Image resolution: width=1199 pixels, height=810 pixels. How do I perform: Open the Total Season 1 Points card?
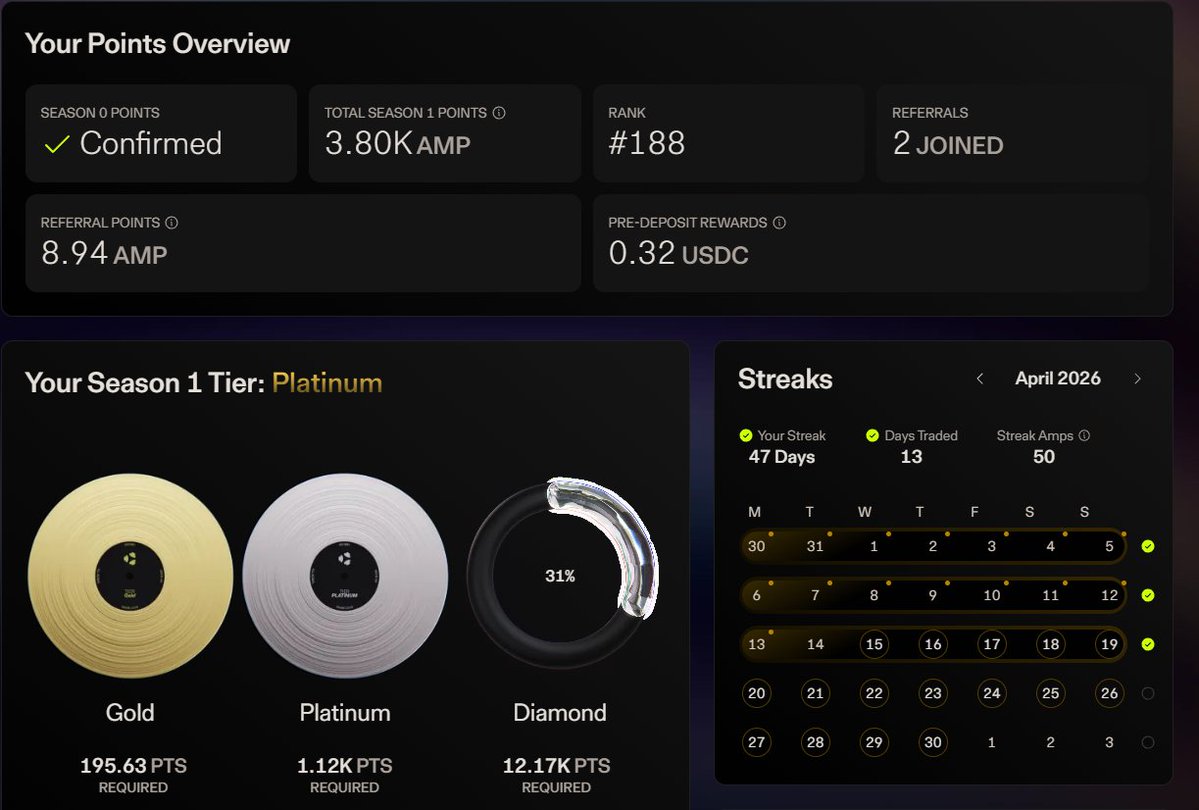point(445,133)
